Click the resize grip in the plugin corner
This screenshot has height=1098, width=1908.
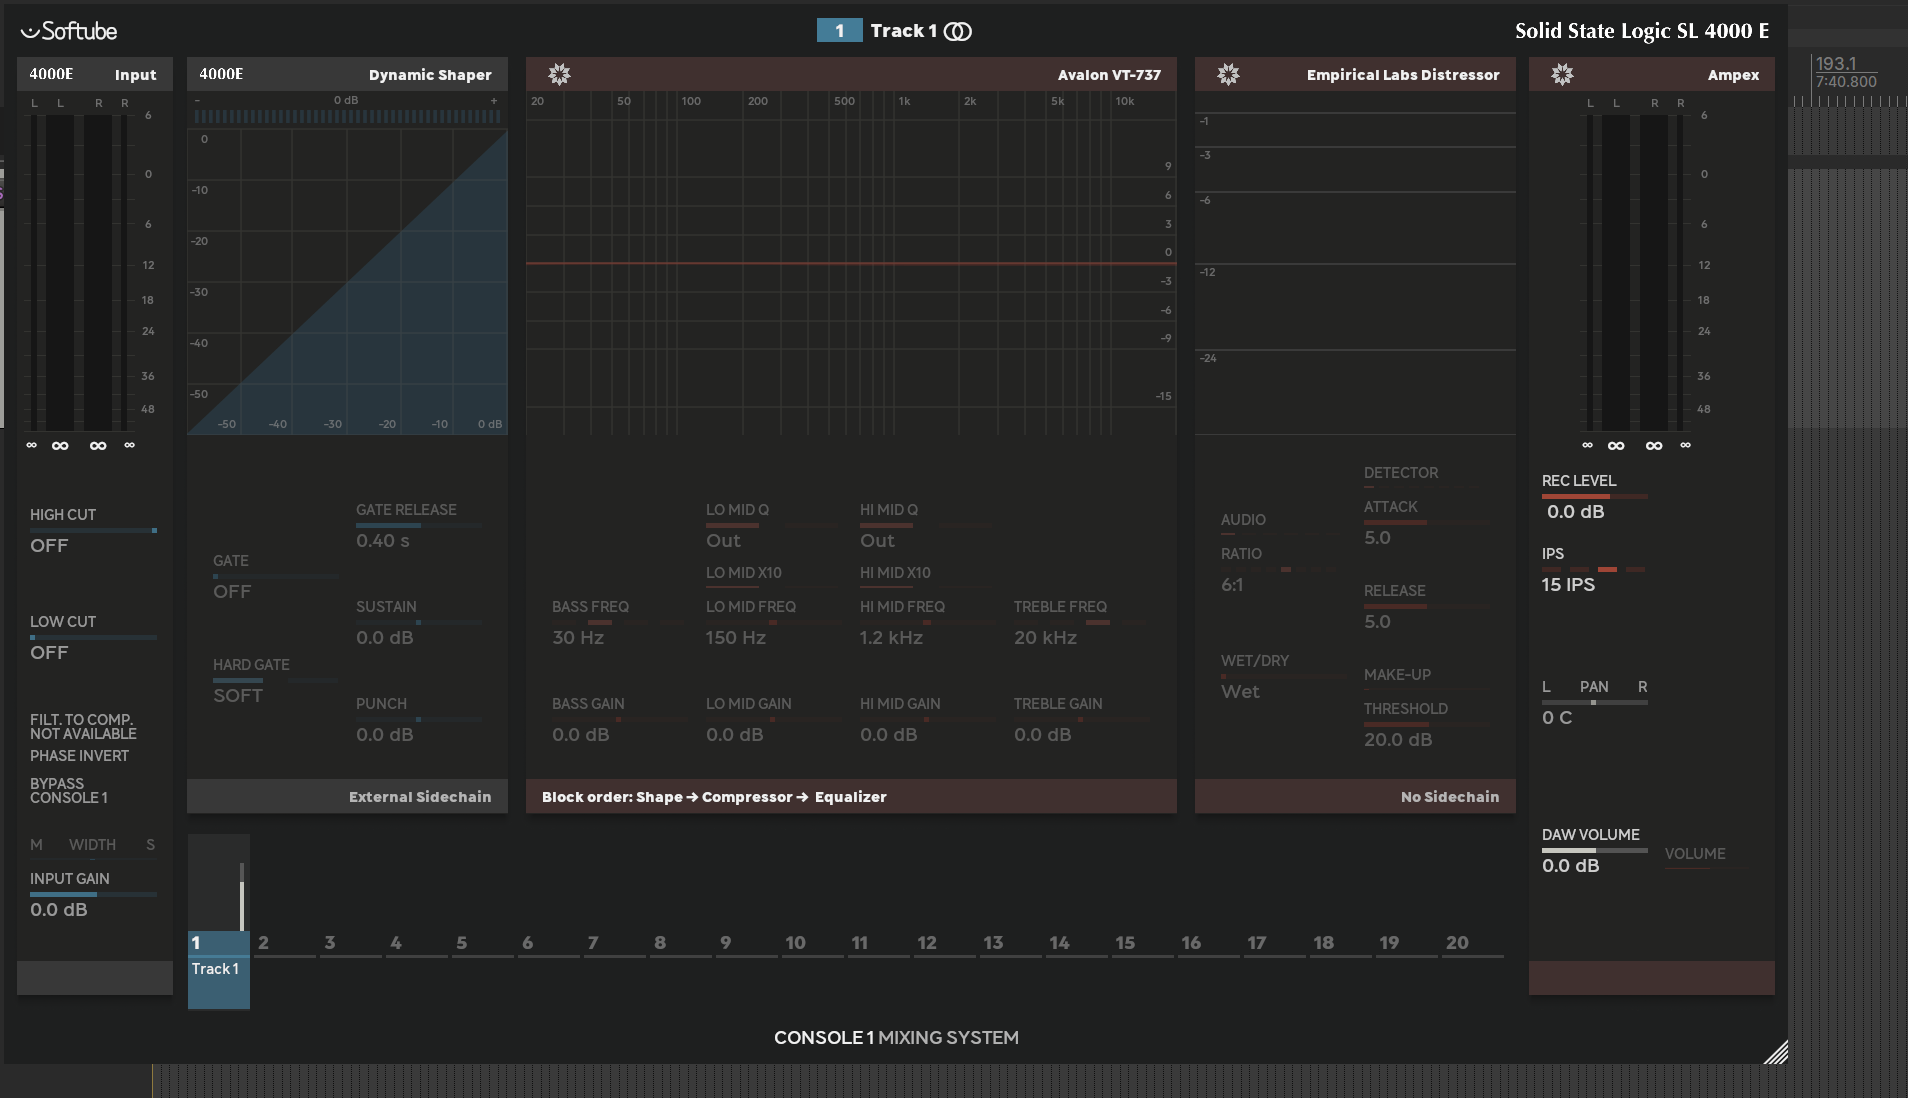[x=1776, y=1052]
